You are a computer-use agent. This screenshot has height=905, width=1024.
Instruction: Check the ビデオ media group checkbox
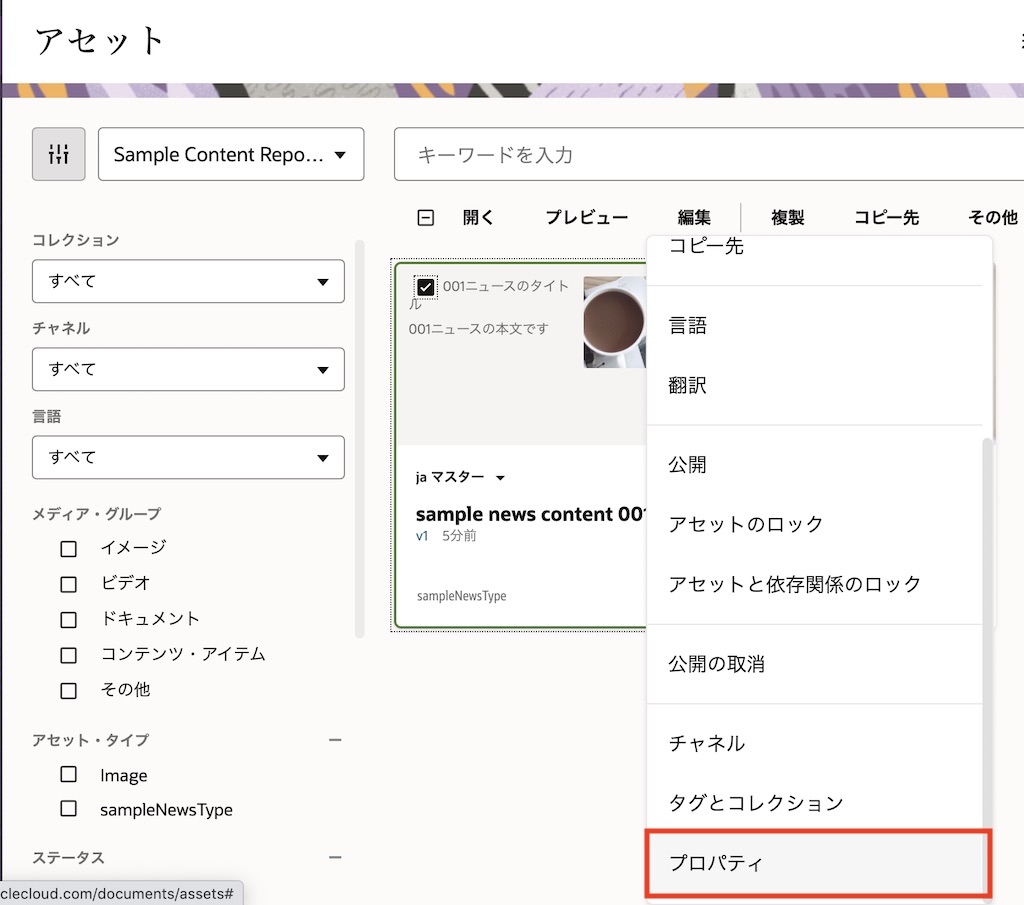pyautogui.click(x=68, y=583)
